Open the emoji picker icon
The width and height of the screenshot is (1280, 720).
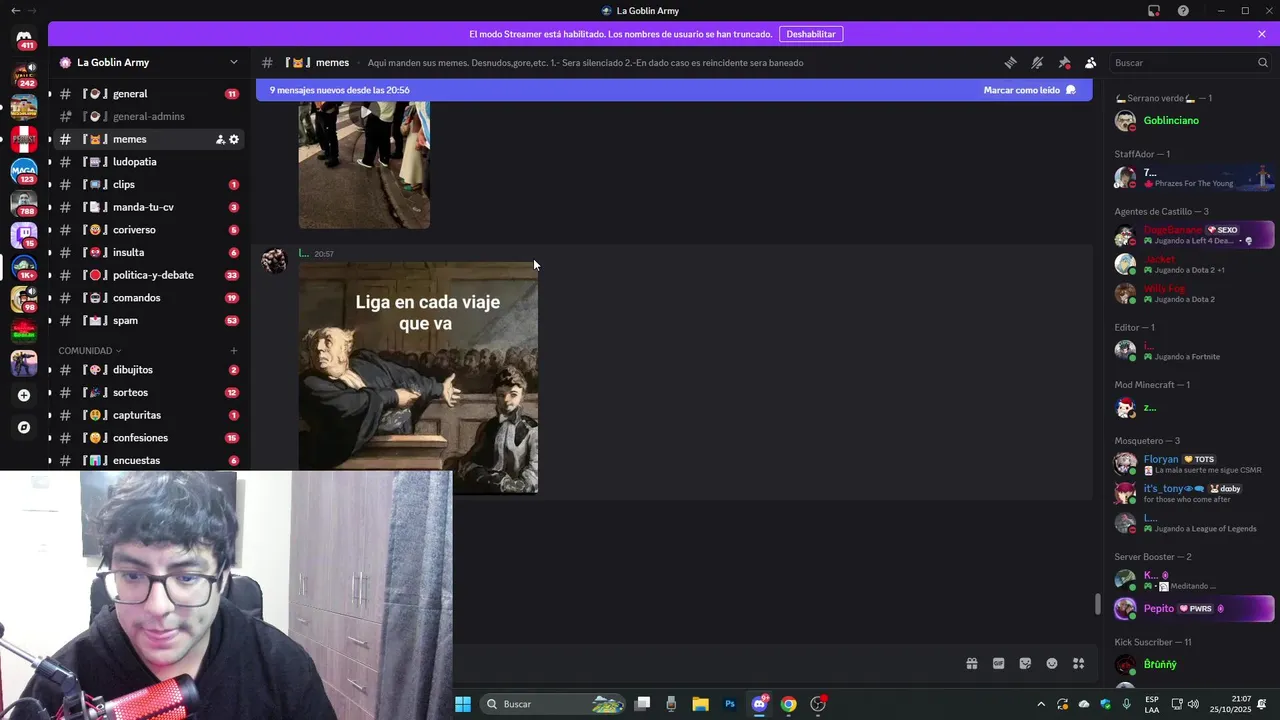coord(1052,663)
